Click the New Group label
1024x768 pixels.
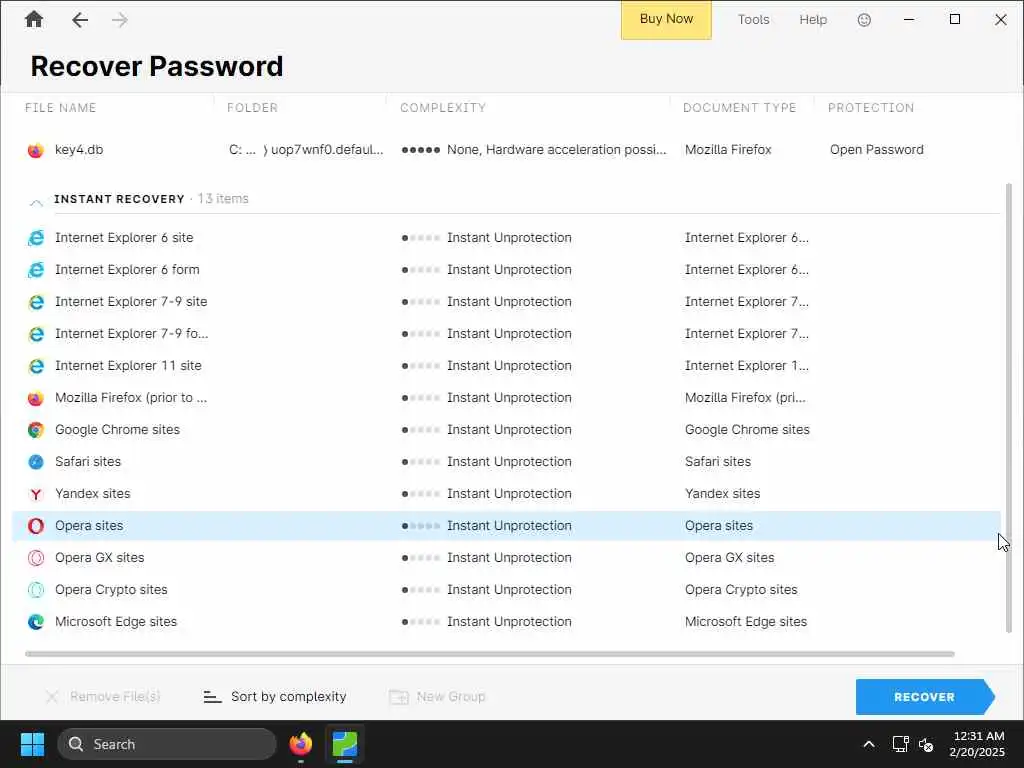click(451, 697)
